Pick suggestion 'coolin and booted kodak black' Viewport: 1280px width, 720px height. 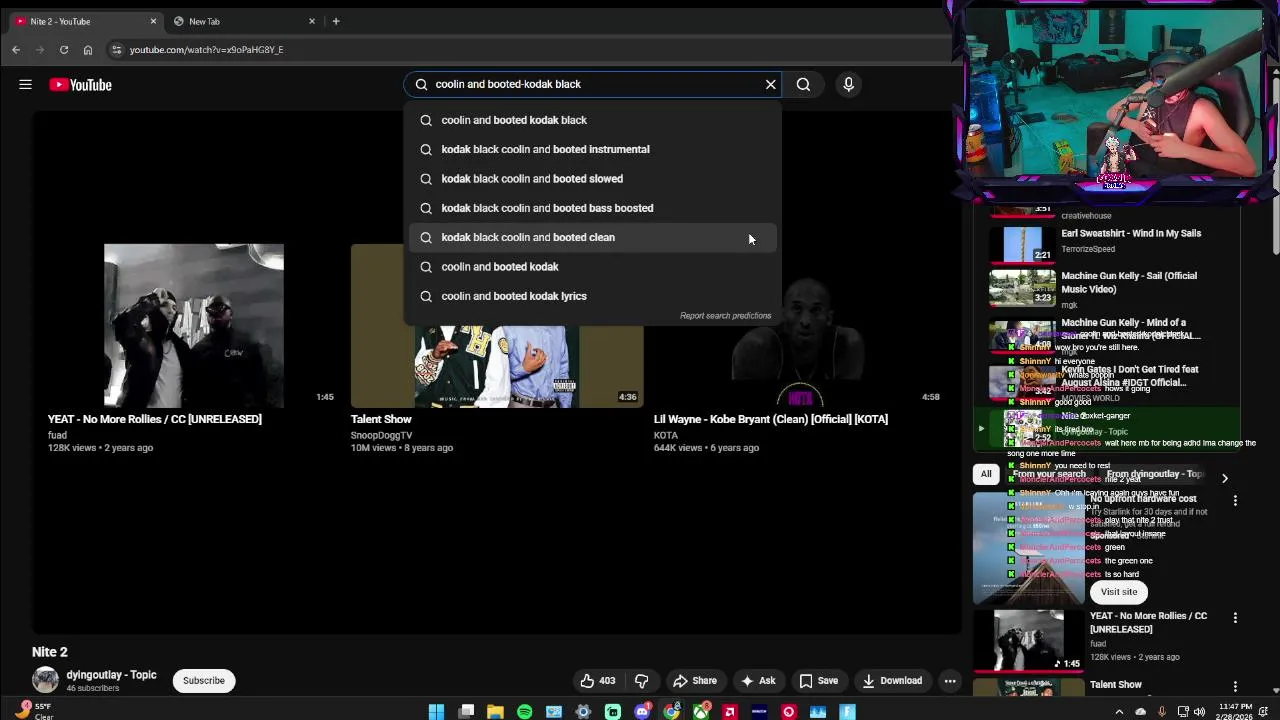click(x=593, y=120)
